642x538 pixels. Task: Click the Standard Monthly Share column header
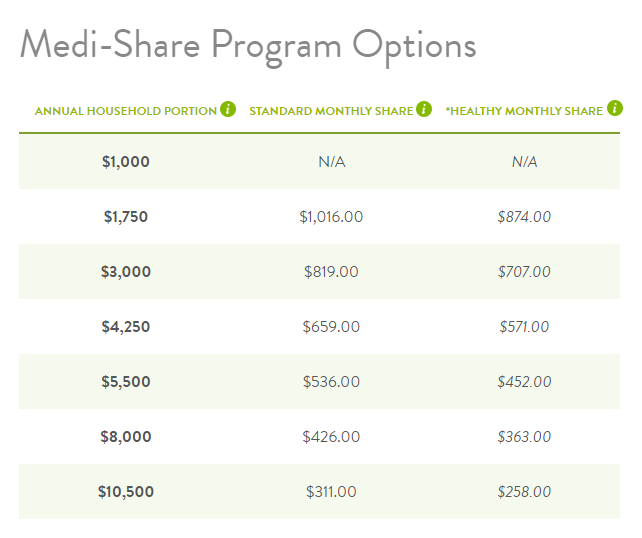tap(331, 111)
